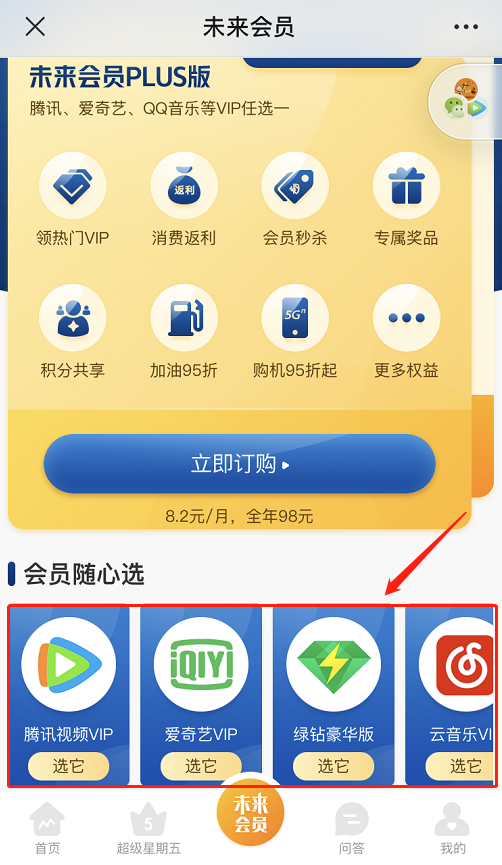Choose 选它 under 爱奇艺VIP
502x865 pixels.
(201, 766)
